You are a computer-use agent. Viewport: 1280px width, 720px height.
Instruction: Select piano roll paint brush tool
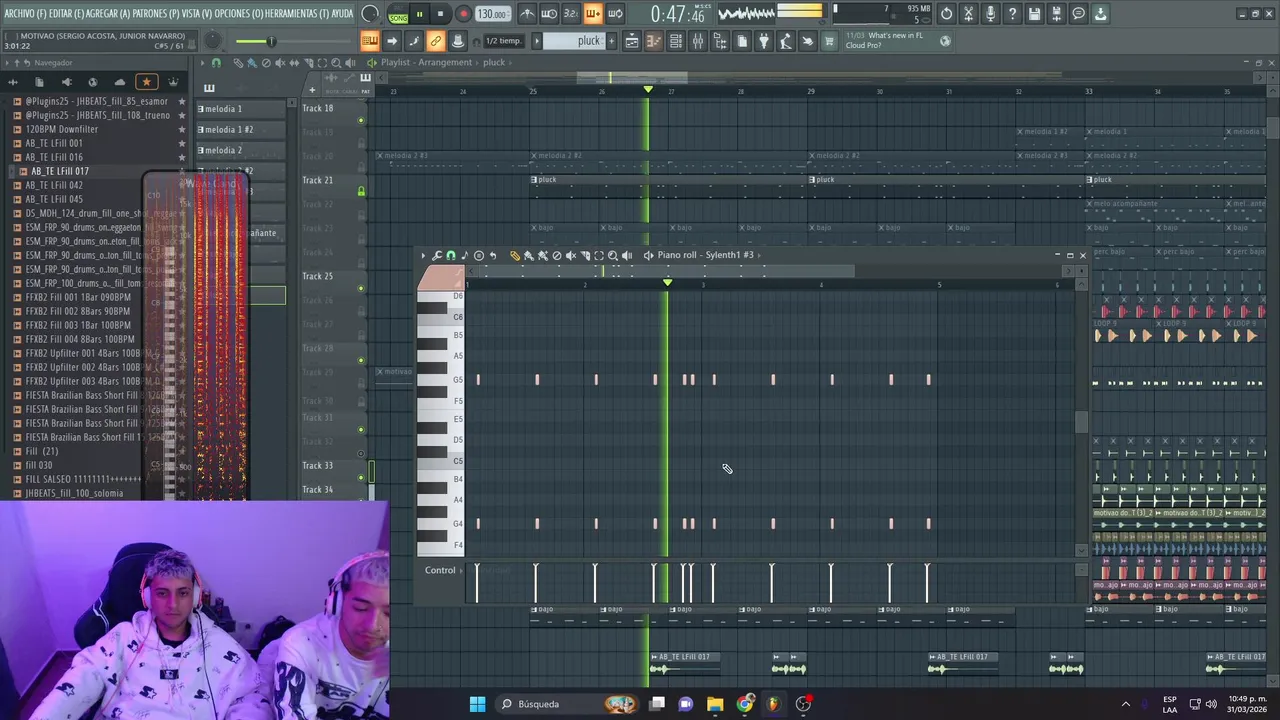(529, 255)
